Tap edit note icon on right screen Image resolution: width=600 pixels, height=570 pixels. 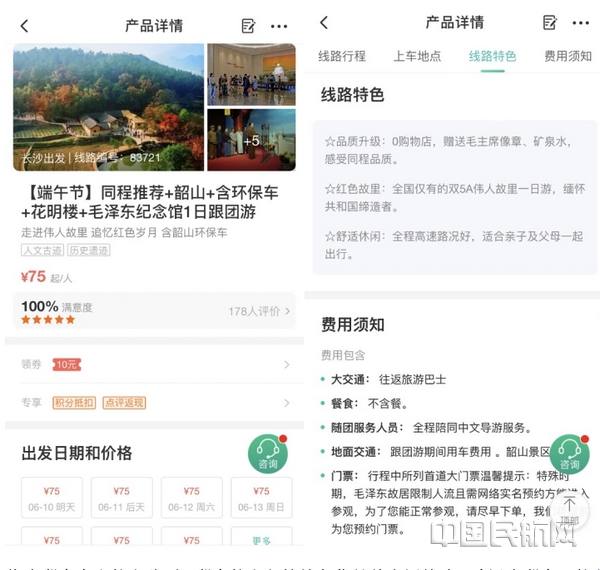pos(550,23)
